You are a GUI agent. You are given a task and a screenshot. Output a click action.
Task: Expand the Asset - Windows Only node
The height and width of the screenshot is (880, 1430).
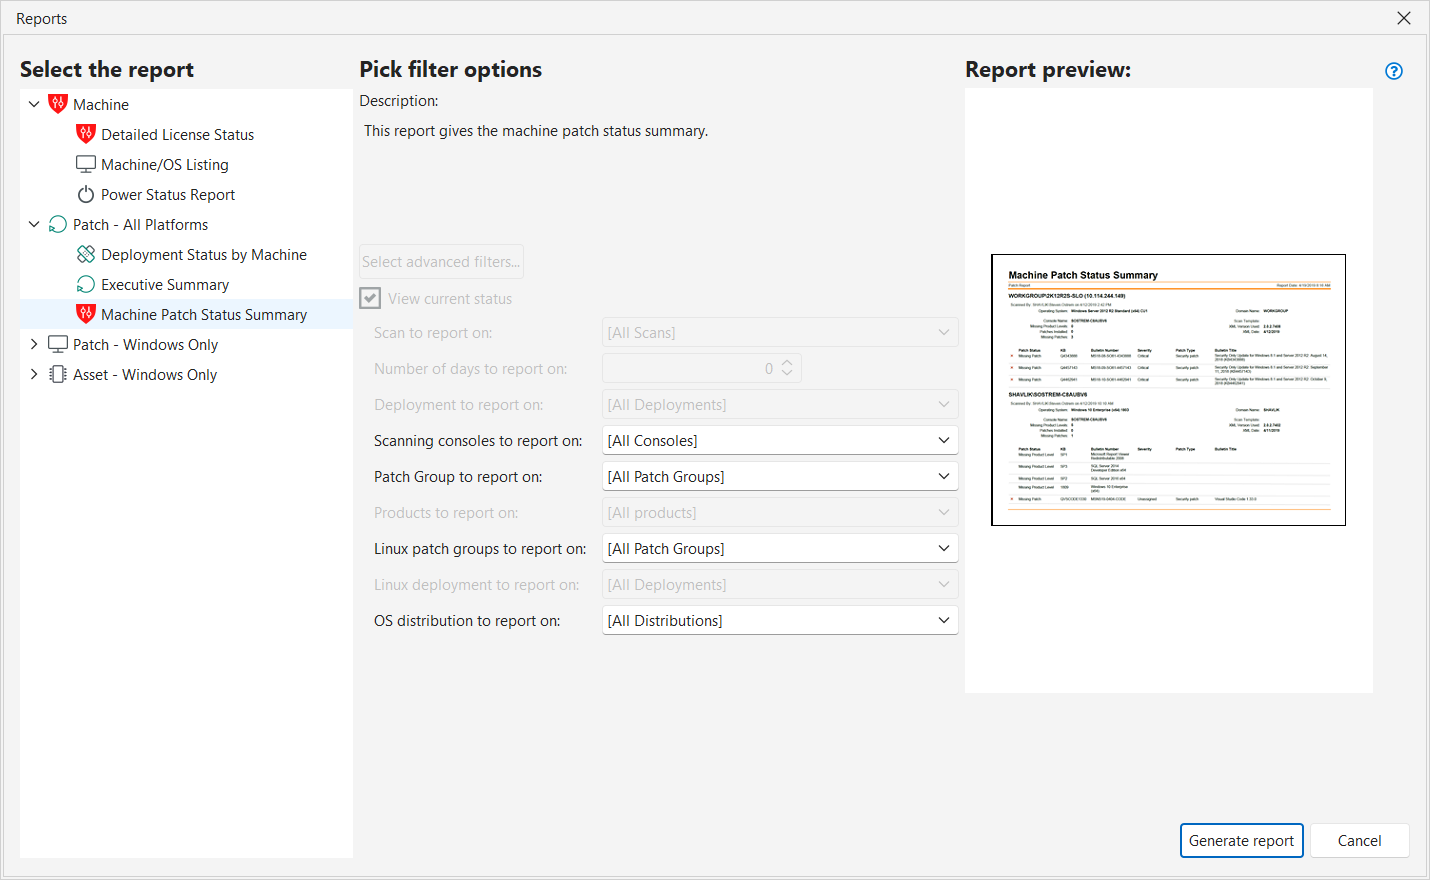34,374
